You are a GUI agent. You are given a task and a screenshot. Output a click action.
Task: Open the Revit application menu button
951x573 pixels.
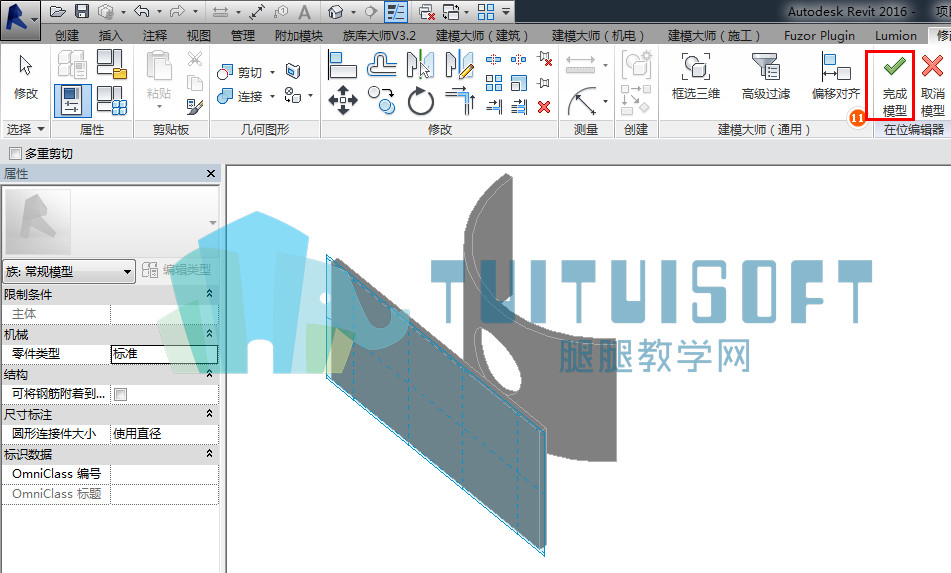coord(20,19)
